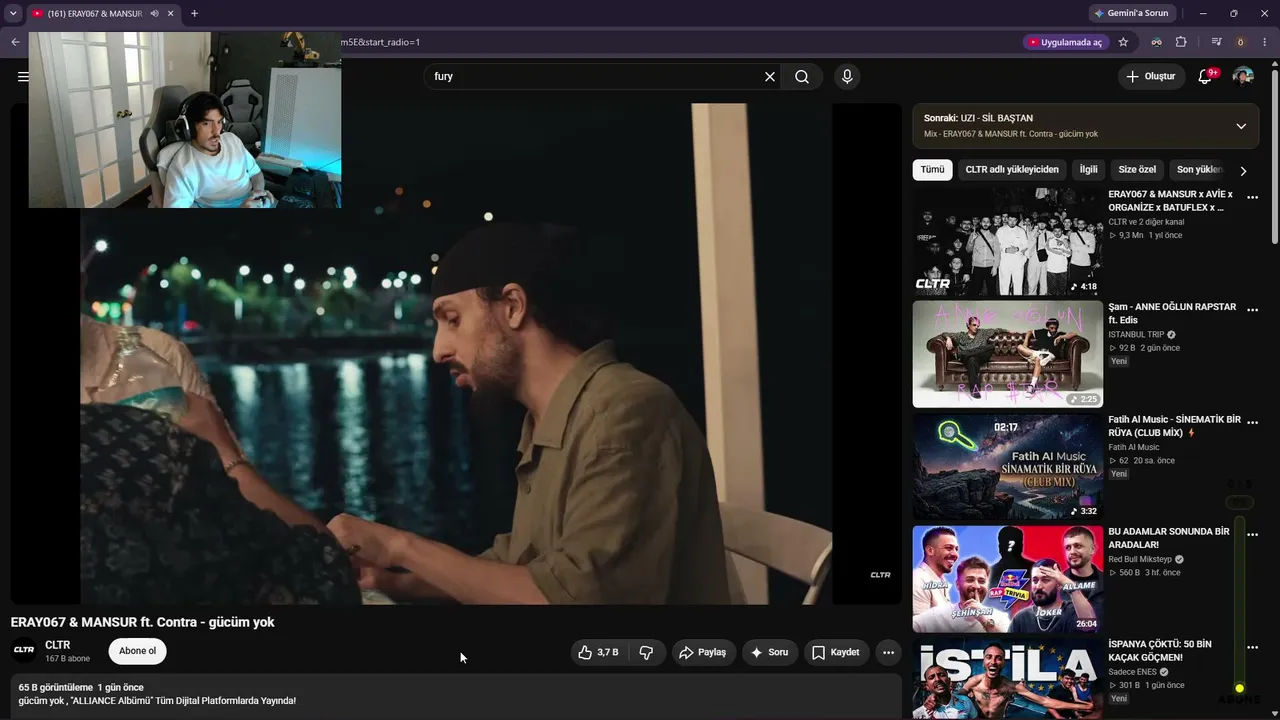The image size is (1280, 720).
Task: Click the Sonraki: UZI - SİL BAŞTAN text
Action: click(978, 118)
